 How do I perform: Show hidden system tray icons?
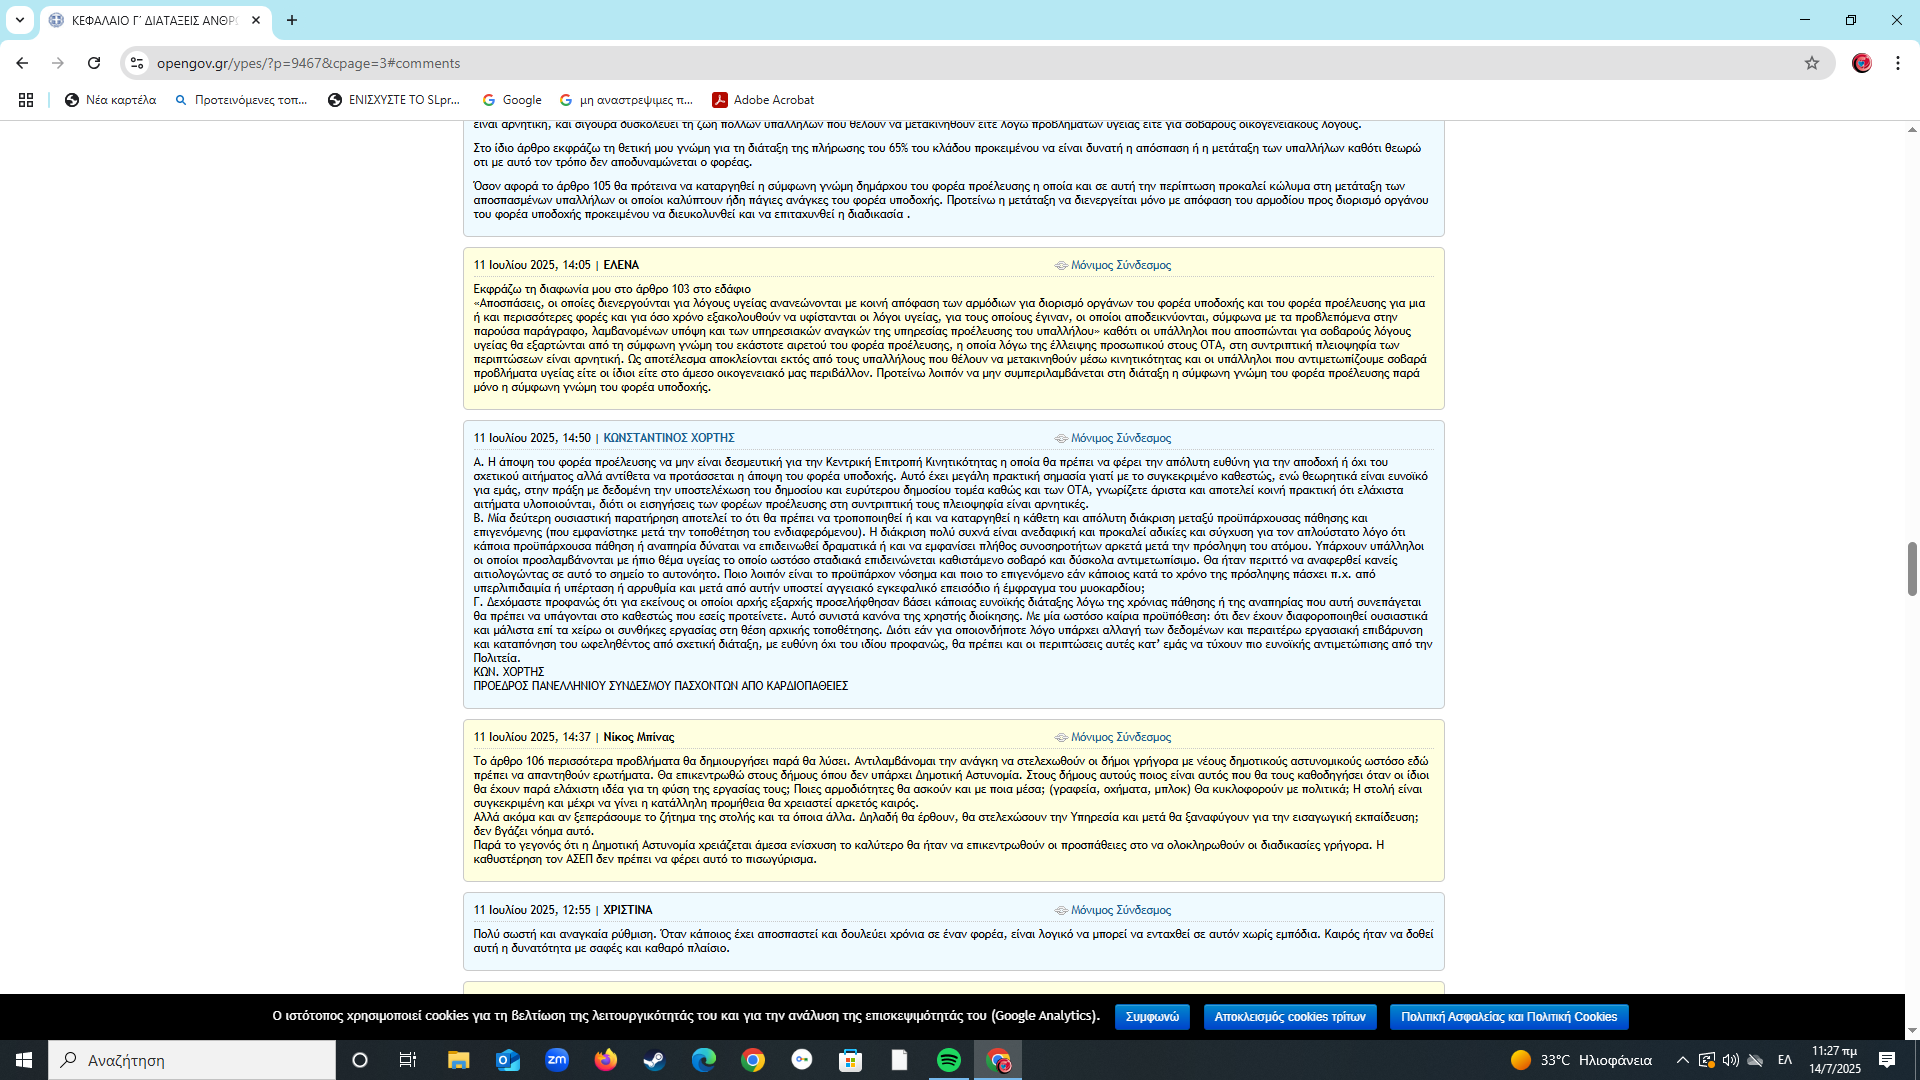tap(1682, 1060)
